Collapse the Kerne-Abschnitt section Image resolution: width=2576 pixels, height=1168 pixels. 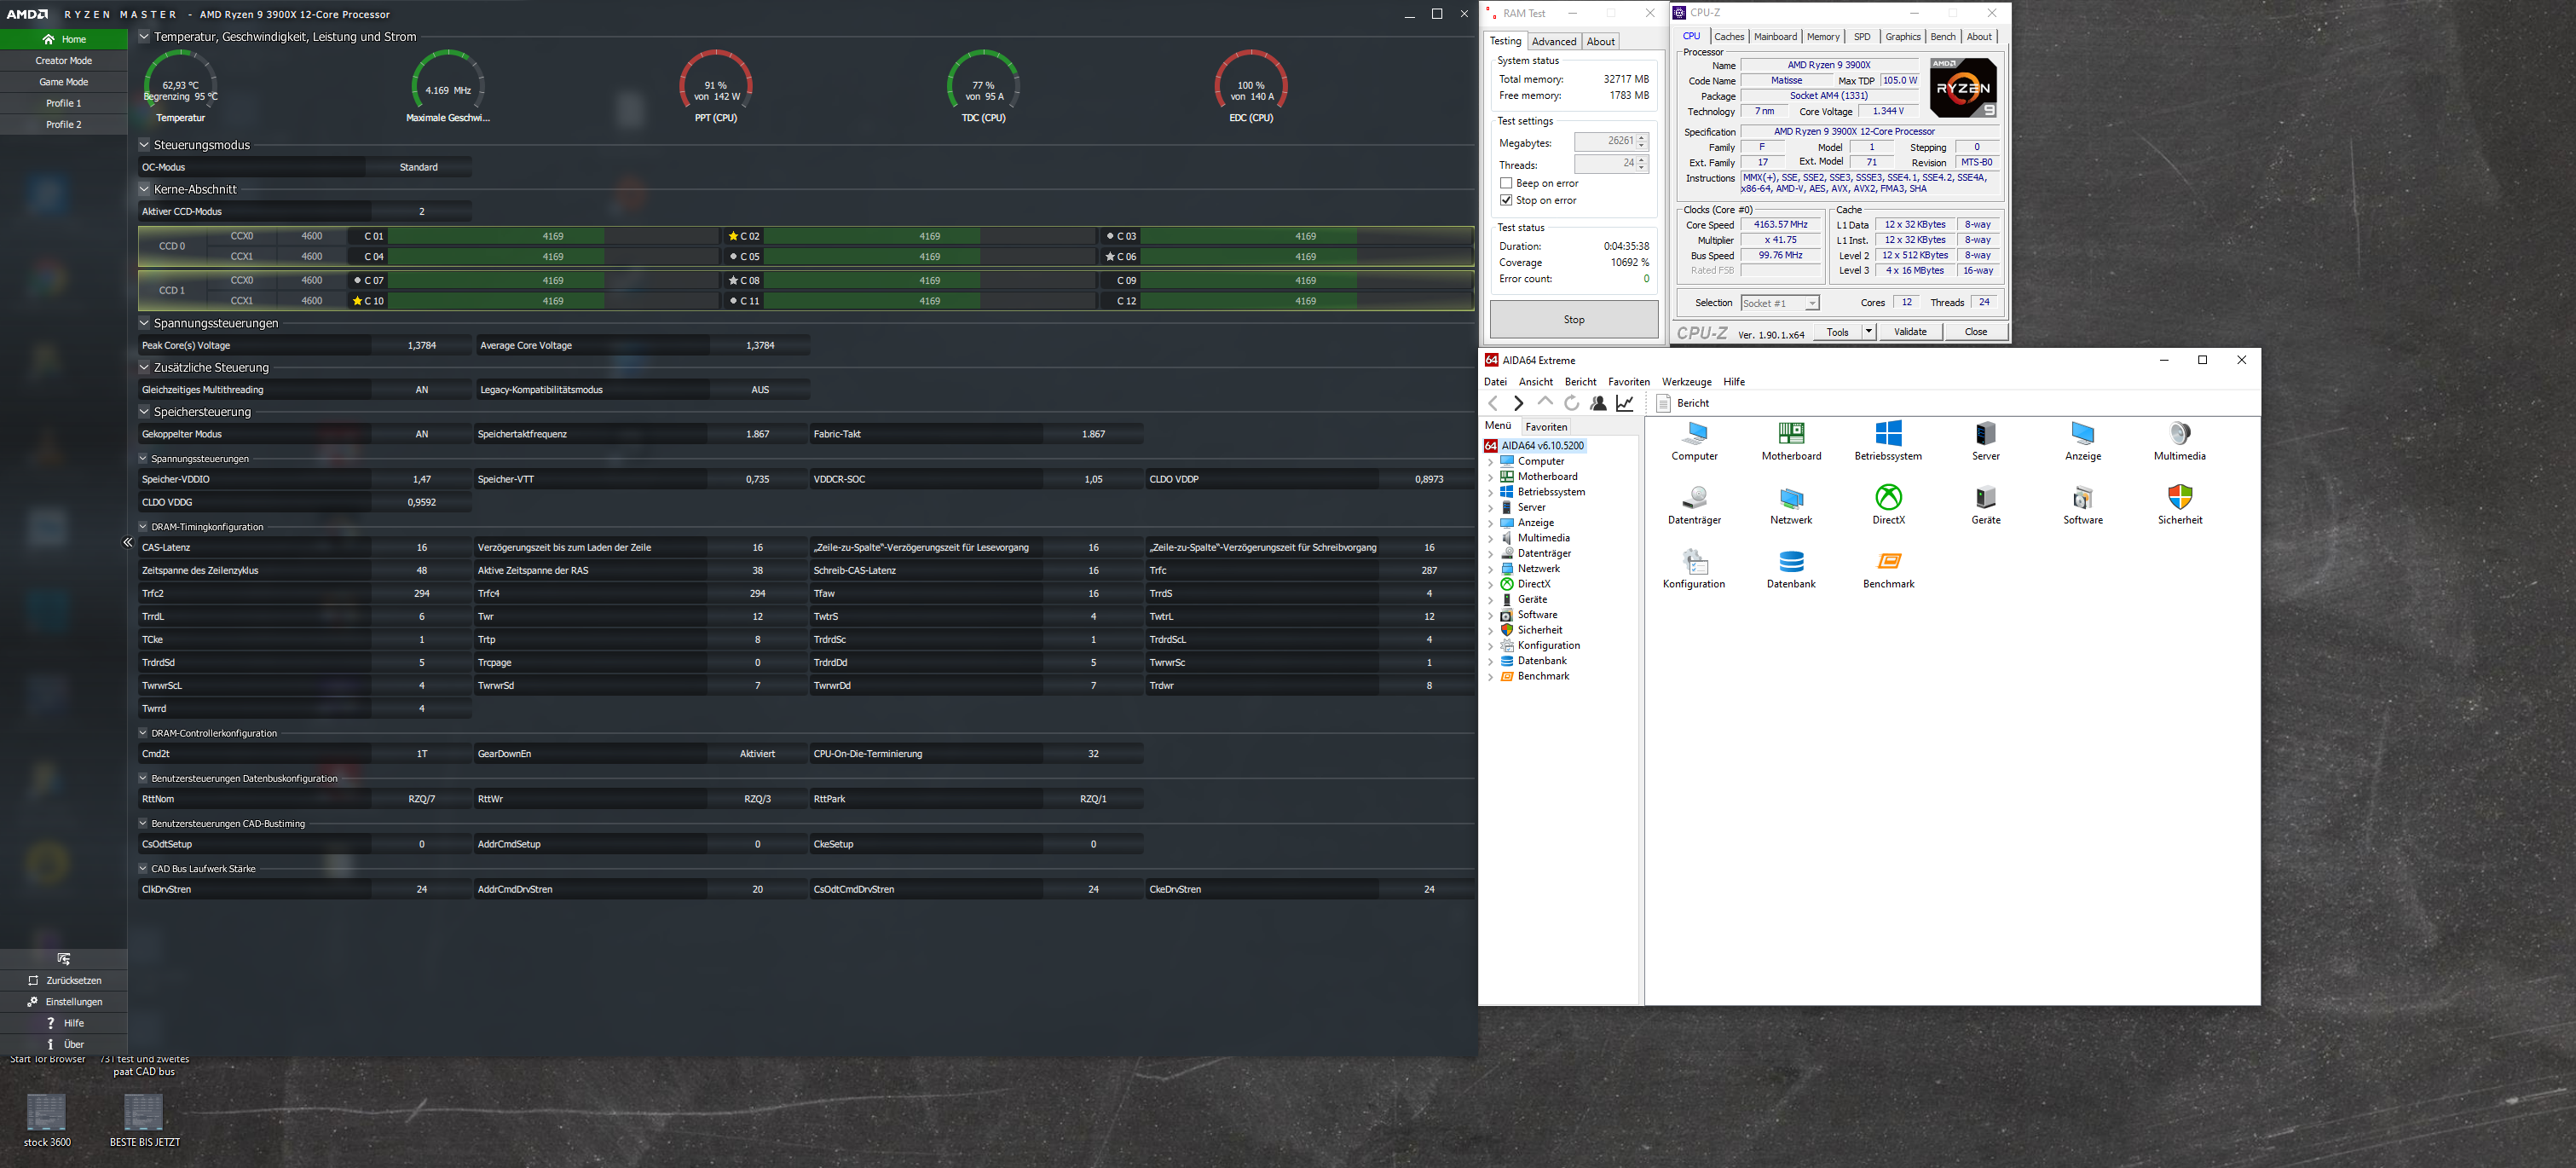click(144, 189)
